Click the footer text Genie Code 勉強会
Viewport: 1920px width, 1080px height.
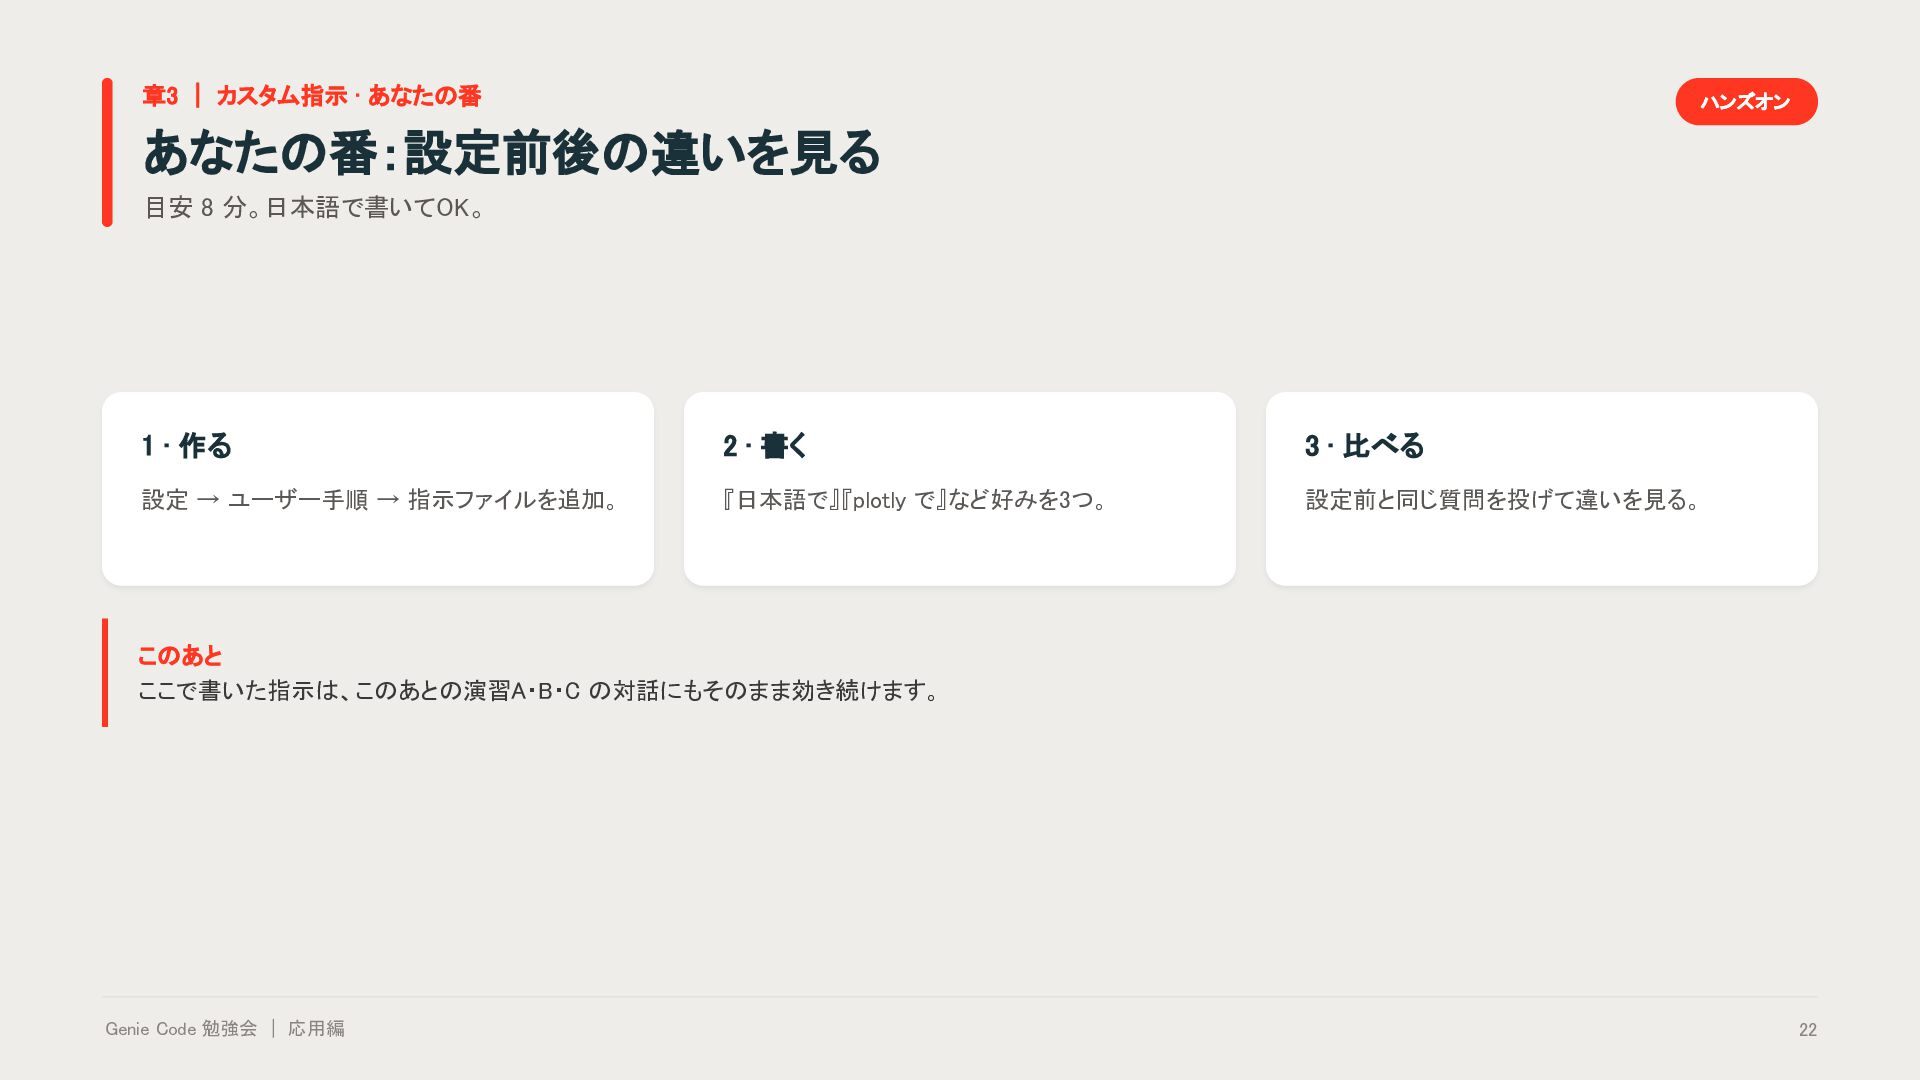[x=181, y=1028]
